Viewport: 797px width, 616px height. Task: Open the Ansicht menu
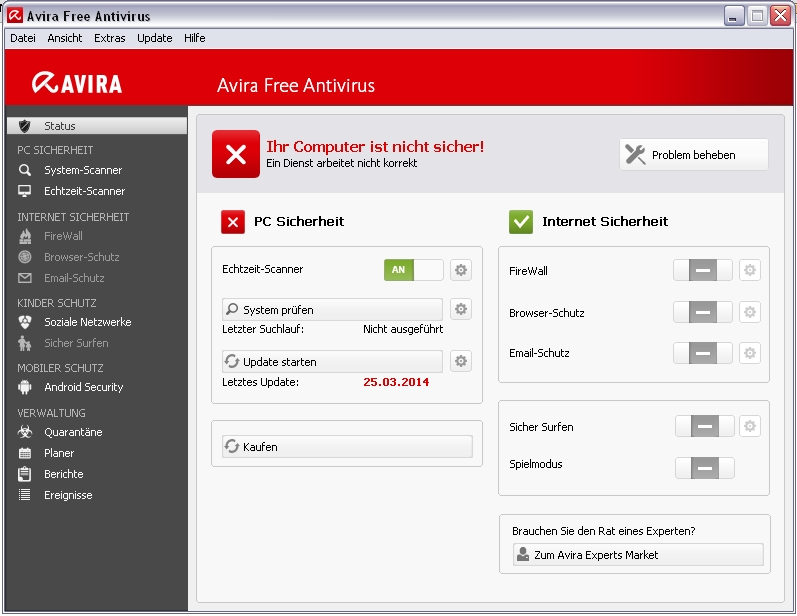[65, 38]
